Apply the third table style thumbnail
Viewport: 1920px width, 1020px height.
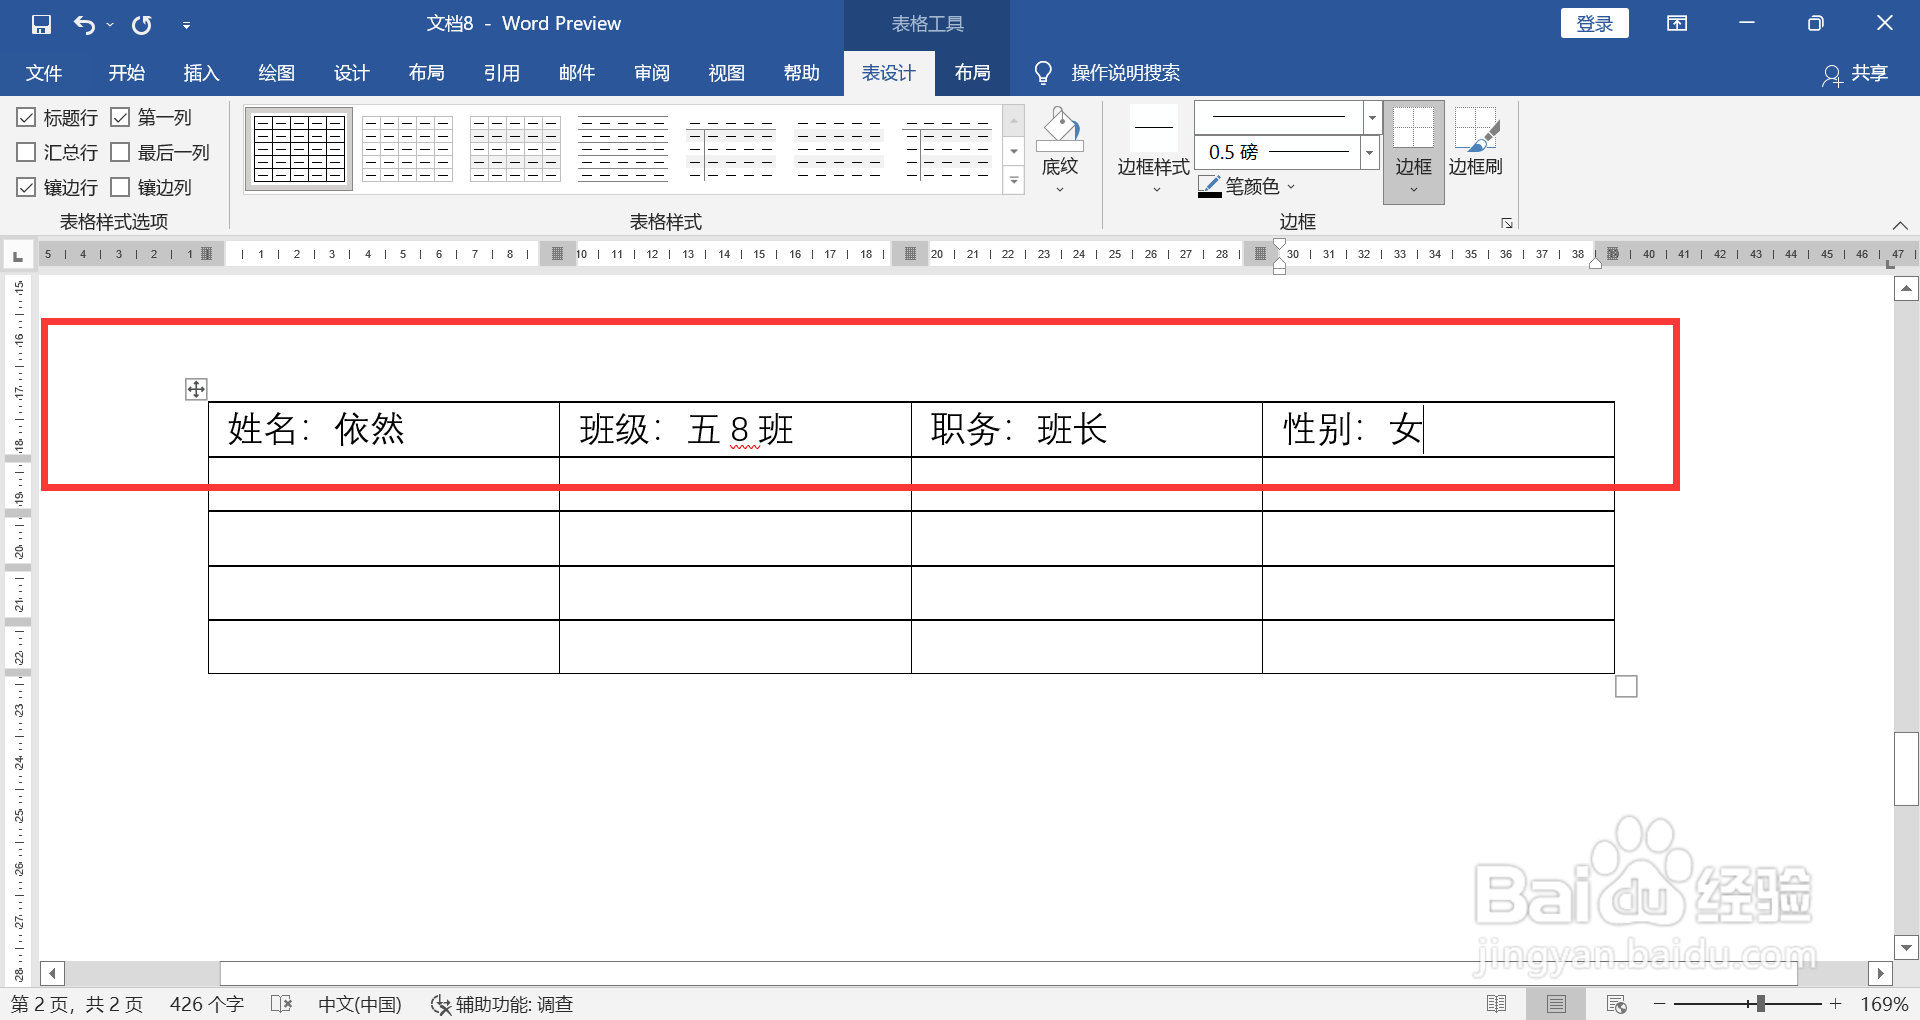[515, 149]
